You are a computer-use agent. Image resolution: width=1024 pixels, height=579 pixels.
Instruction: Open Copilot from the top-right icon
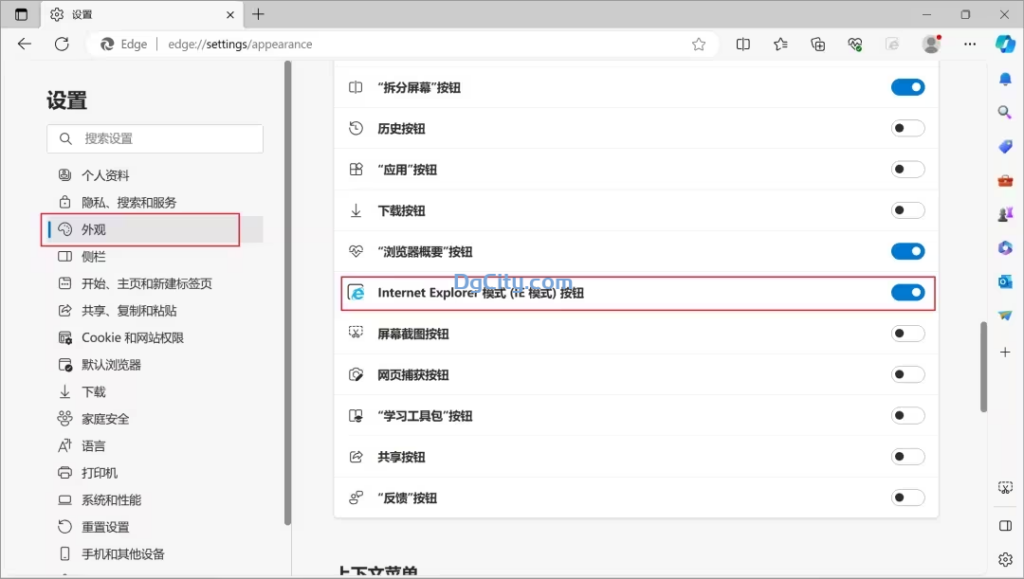pyautogui.click(x=1005, y=44)
